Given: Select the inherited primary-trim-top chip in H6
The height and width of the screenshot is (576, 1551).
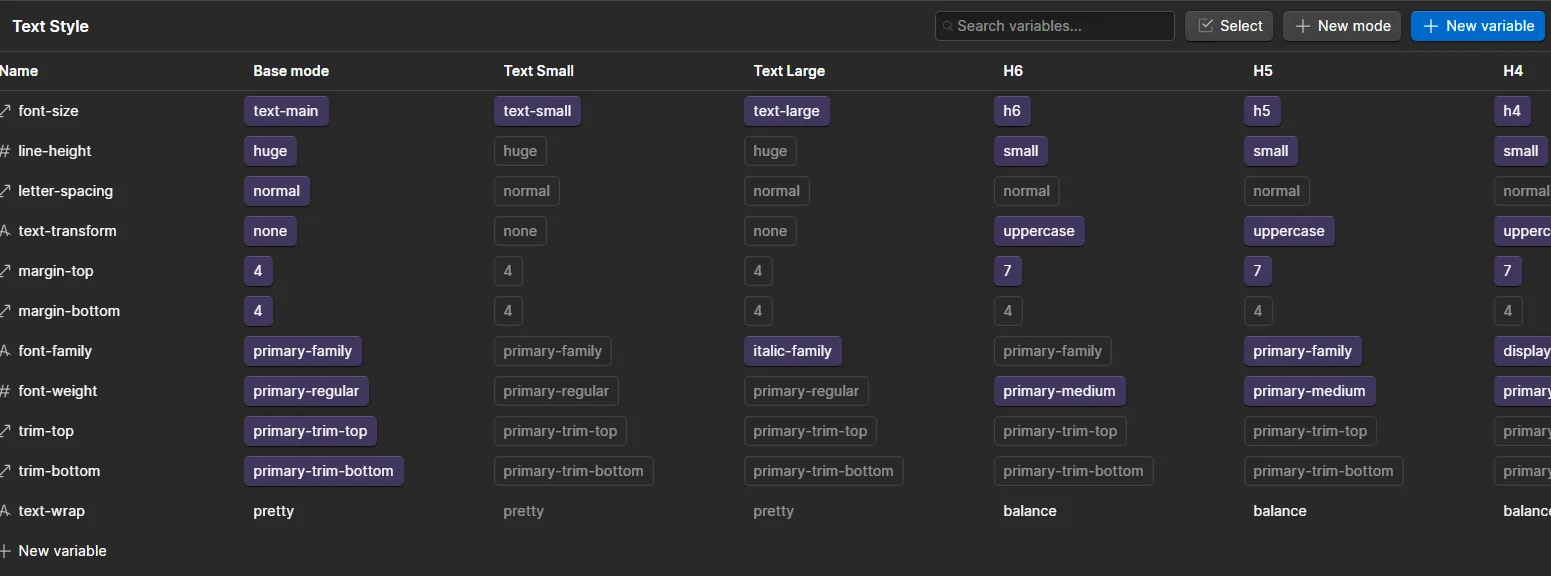Looking at the screenshot, I should [x=1060, y=431].
